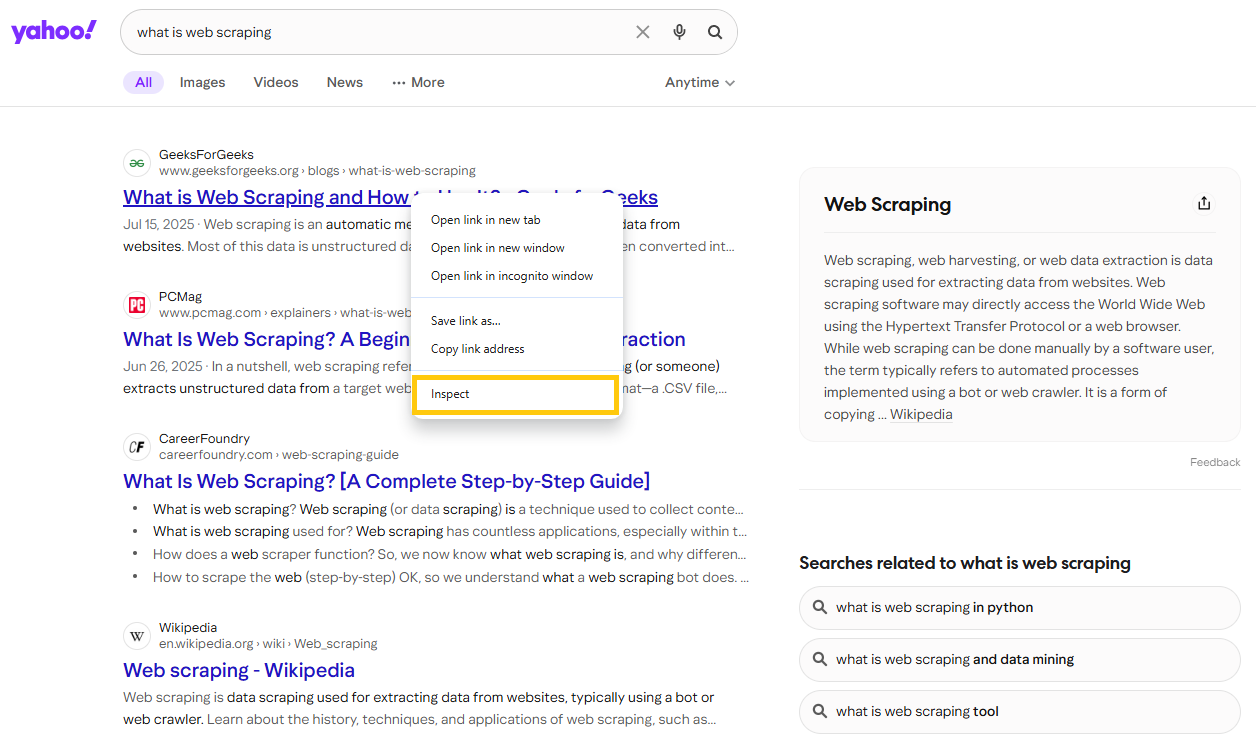Click the Feedback link under knowledge panel
The image size is (1256, 739).
point(1214,462)
